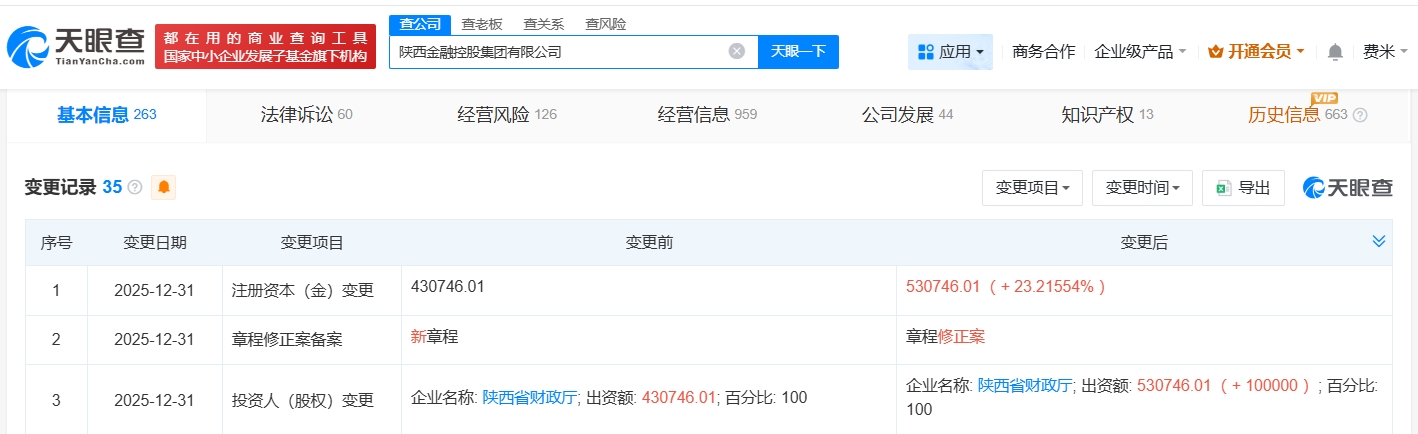This screenshot has width=1418, height=434.
Task: Click 530746.01 (+23.21554%) value
Action: [1006, 286]
